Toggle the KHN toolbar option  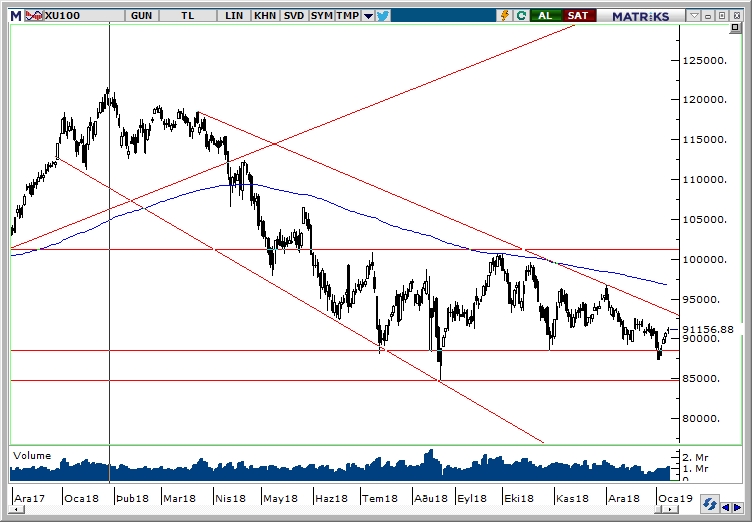pos(265,16)
